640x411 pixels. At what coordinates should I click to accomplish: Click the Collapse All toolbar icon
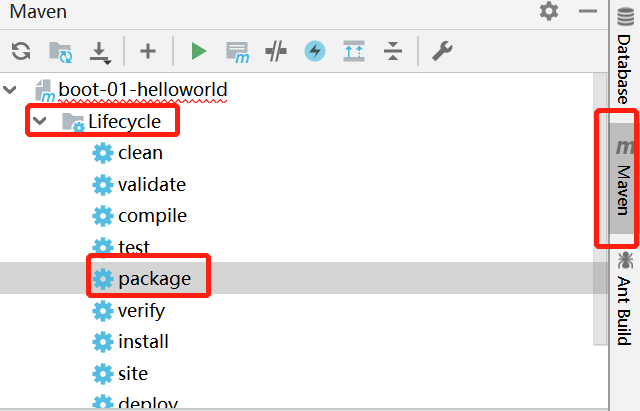coord(392,51)
